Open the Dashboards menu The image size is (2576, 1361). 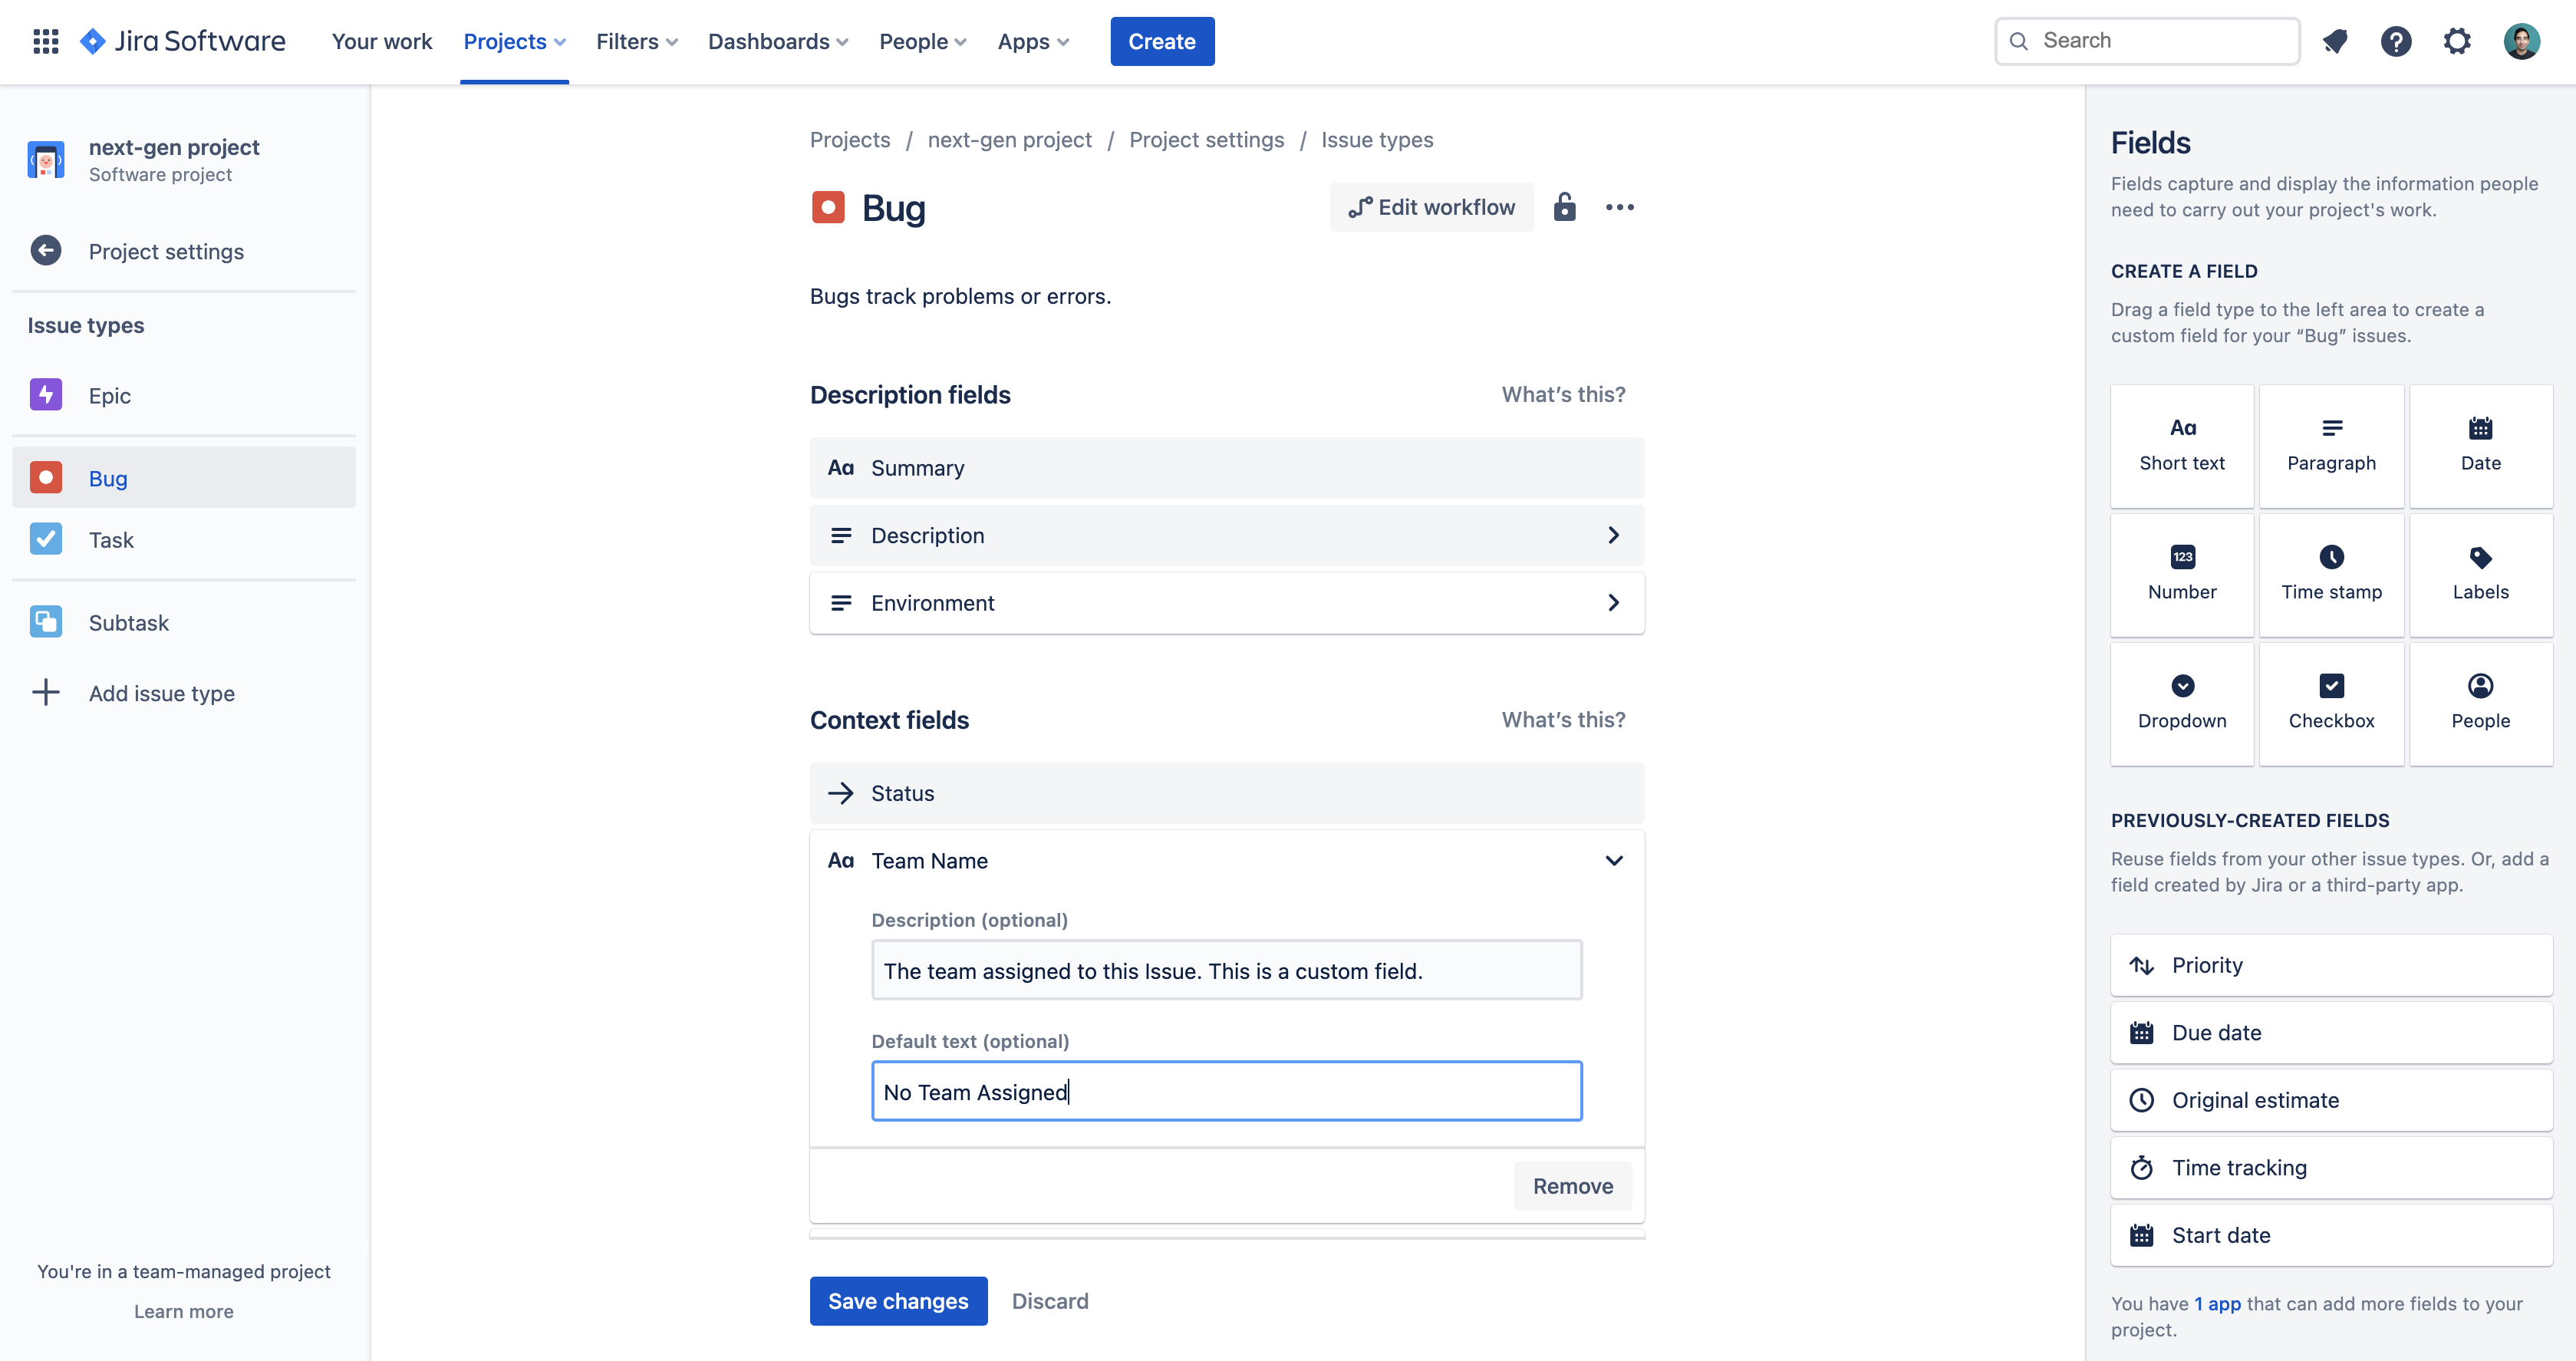pyautogui.click(x=777, y=41)
